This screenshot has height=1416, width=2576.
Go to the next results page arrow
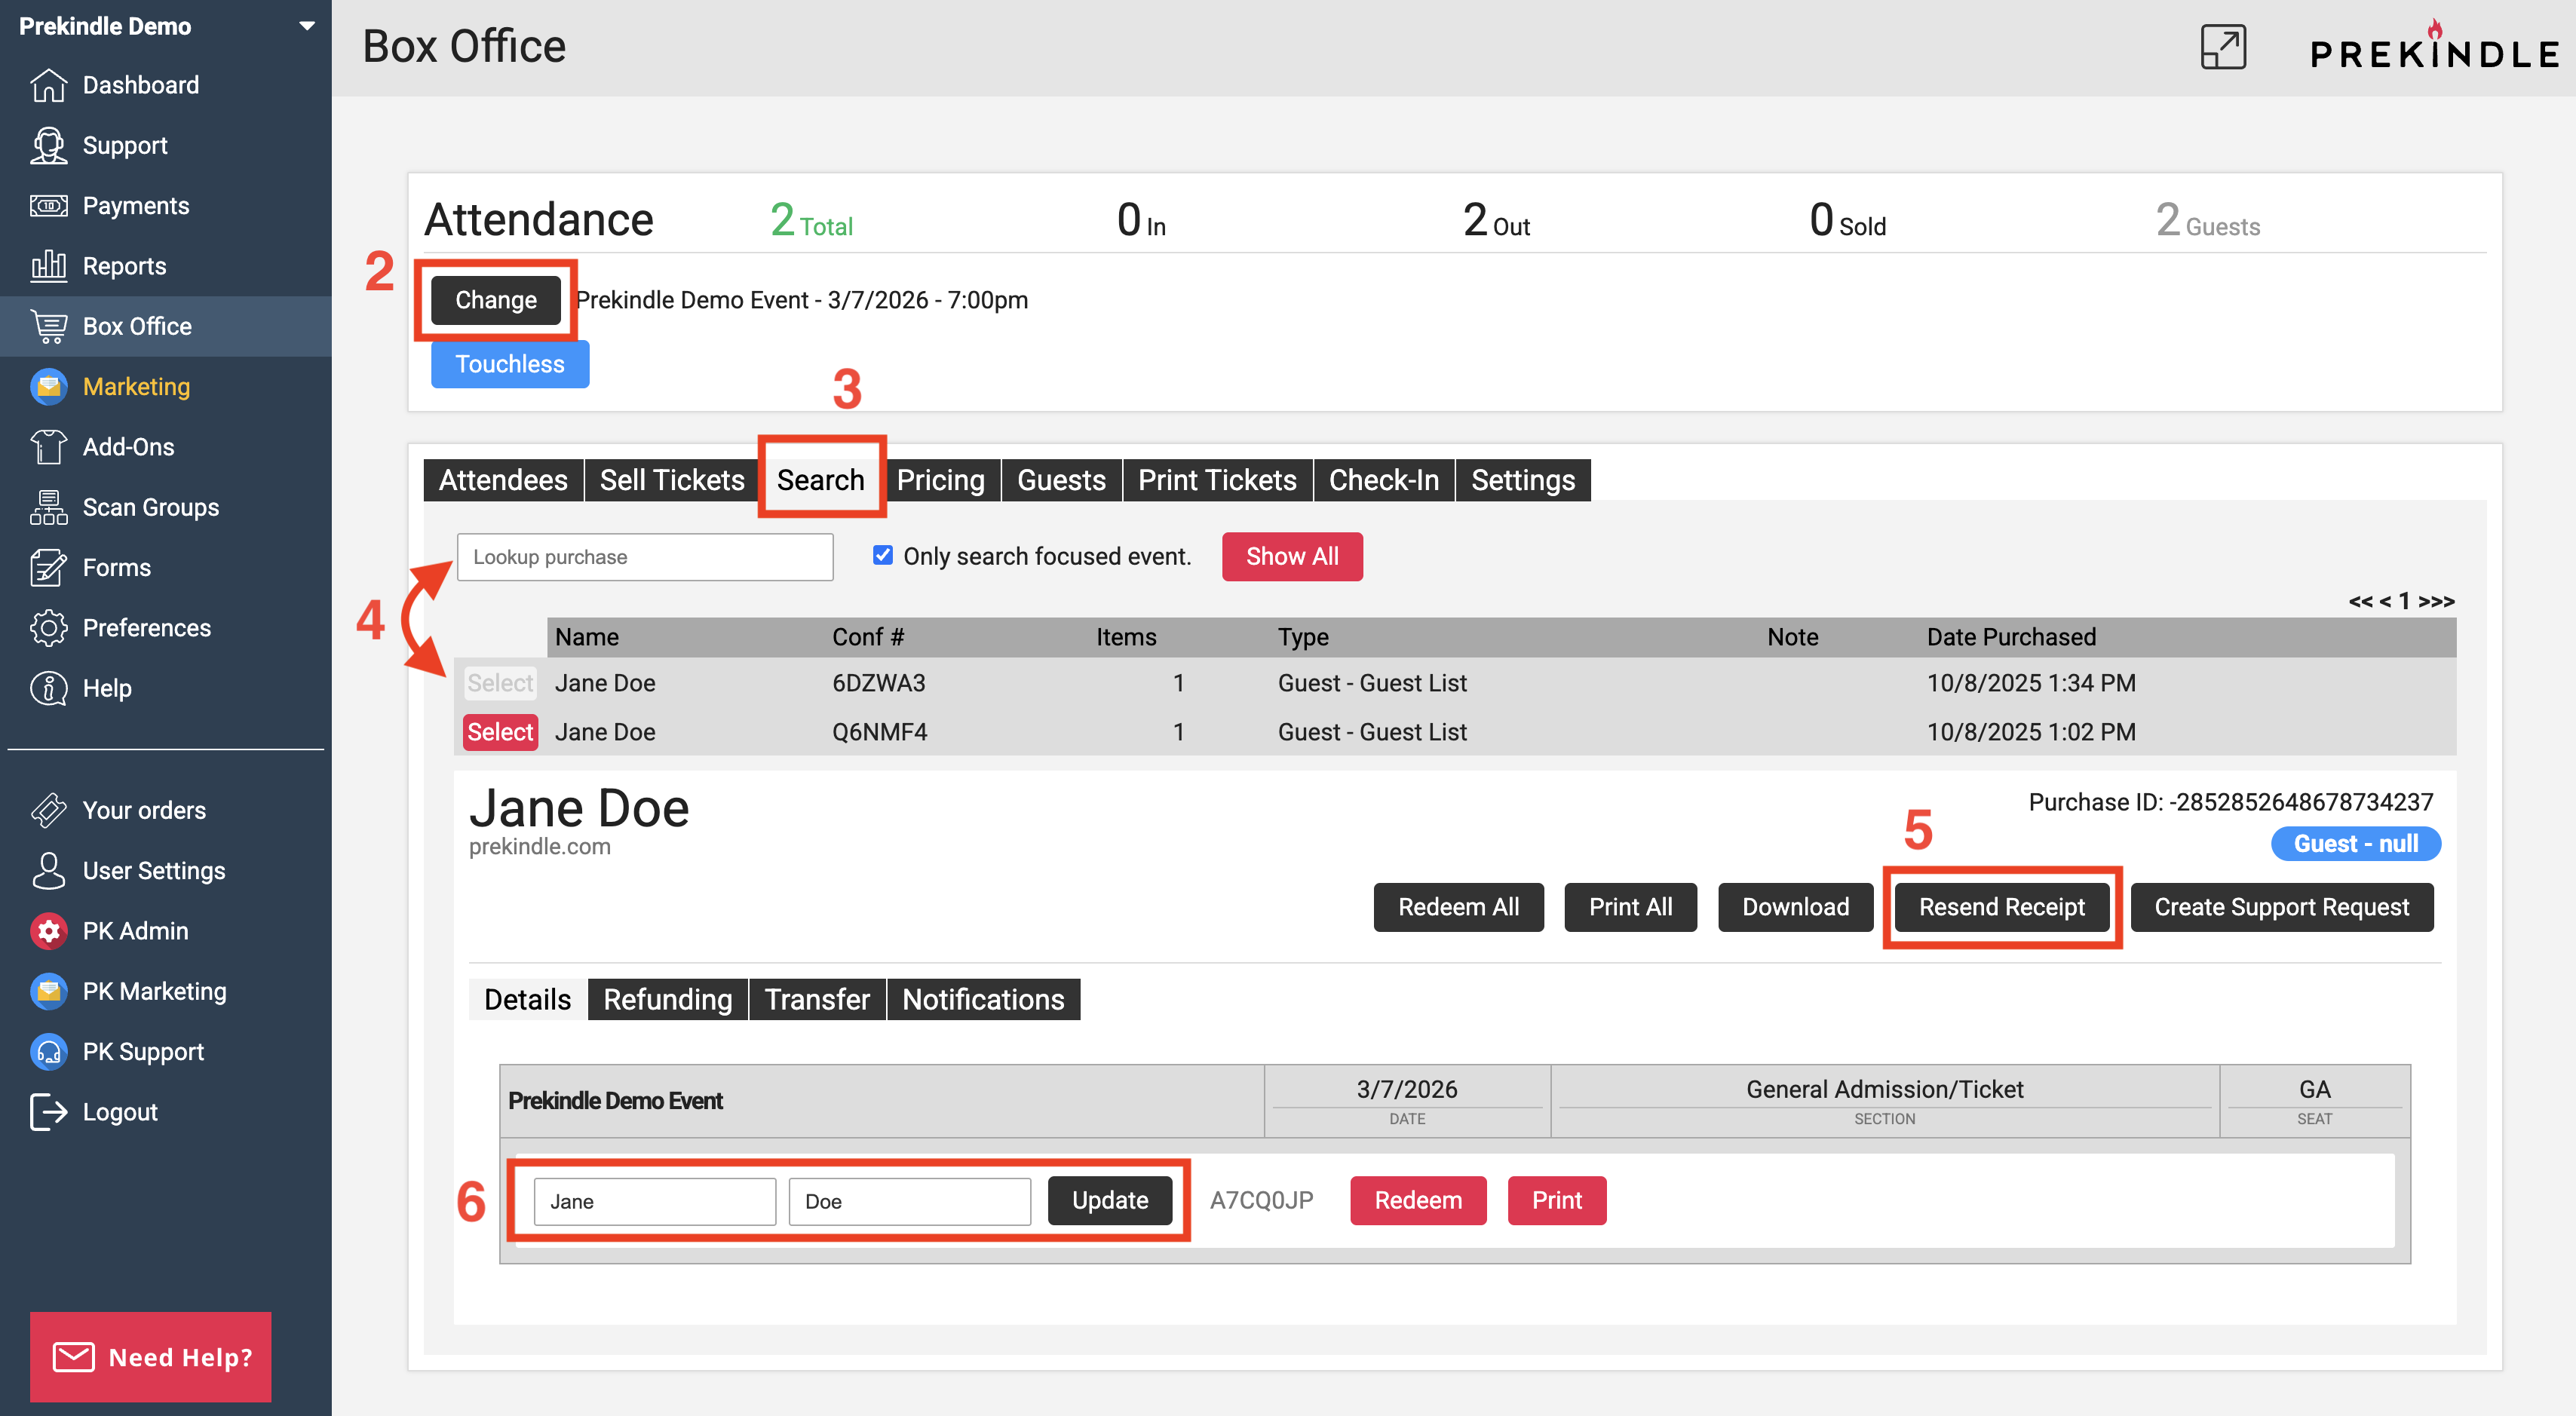(x=2424, y=601)
